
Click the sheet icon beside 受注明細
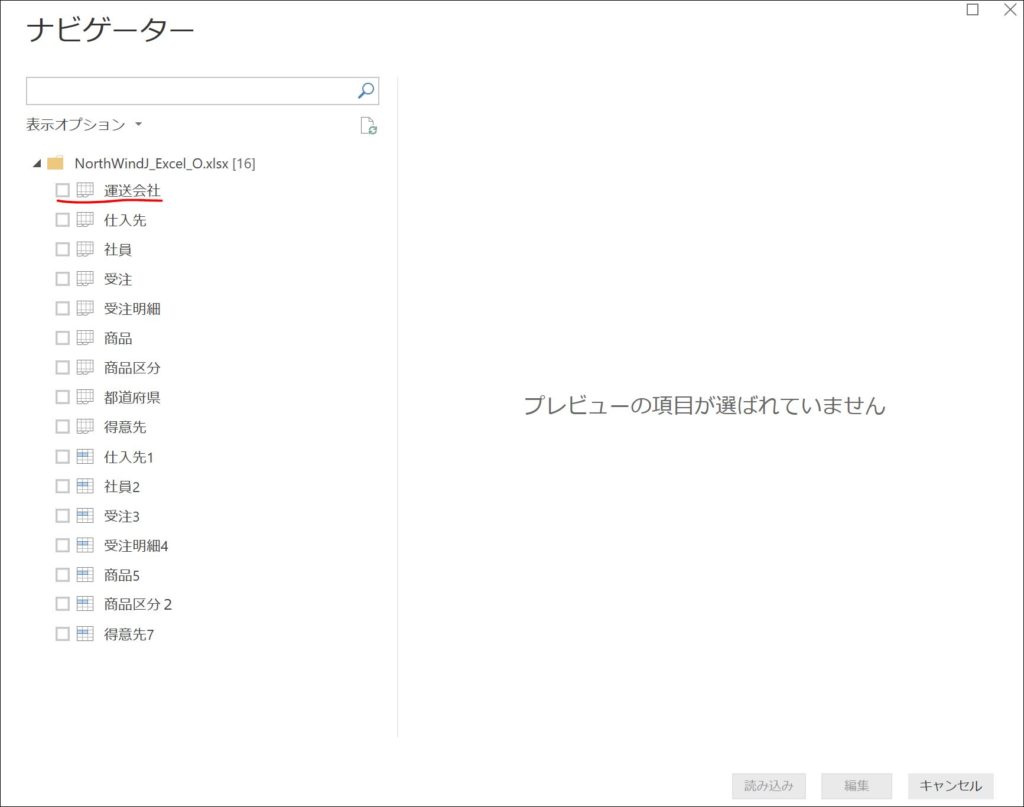(x=85, y=308)
